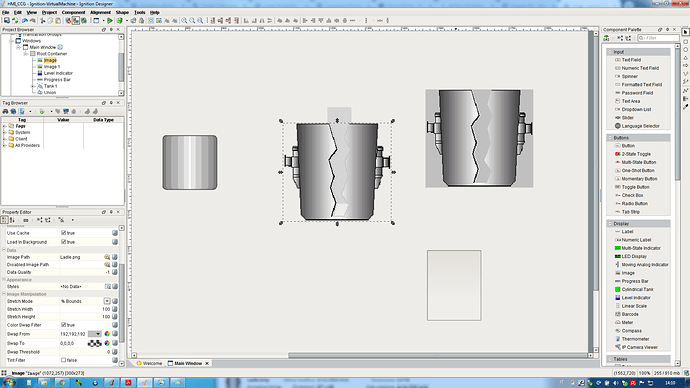
Task: Collapse the Display palette section
Action: click(x=610, y=223)
